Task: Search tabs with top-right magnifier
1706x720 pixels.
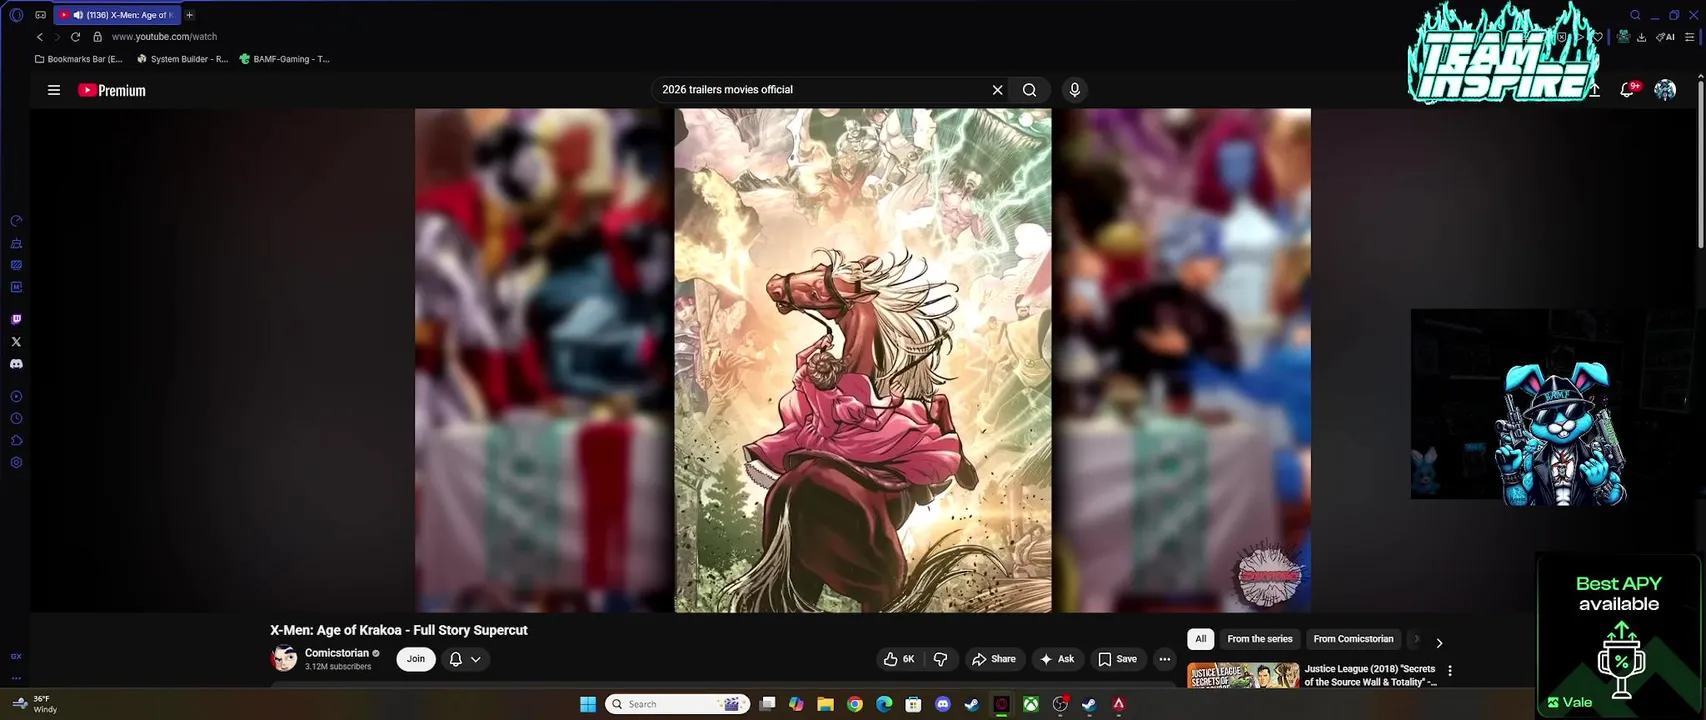Action: 1635,15
